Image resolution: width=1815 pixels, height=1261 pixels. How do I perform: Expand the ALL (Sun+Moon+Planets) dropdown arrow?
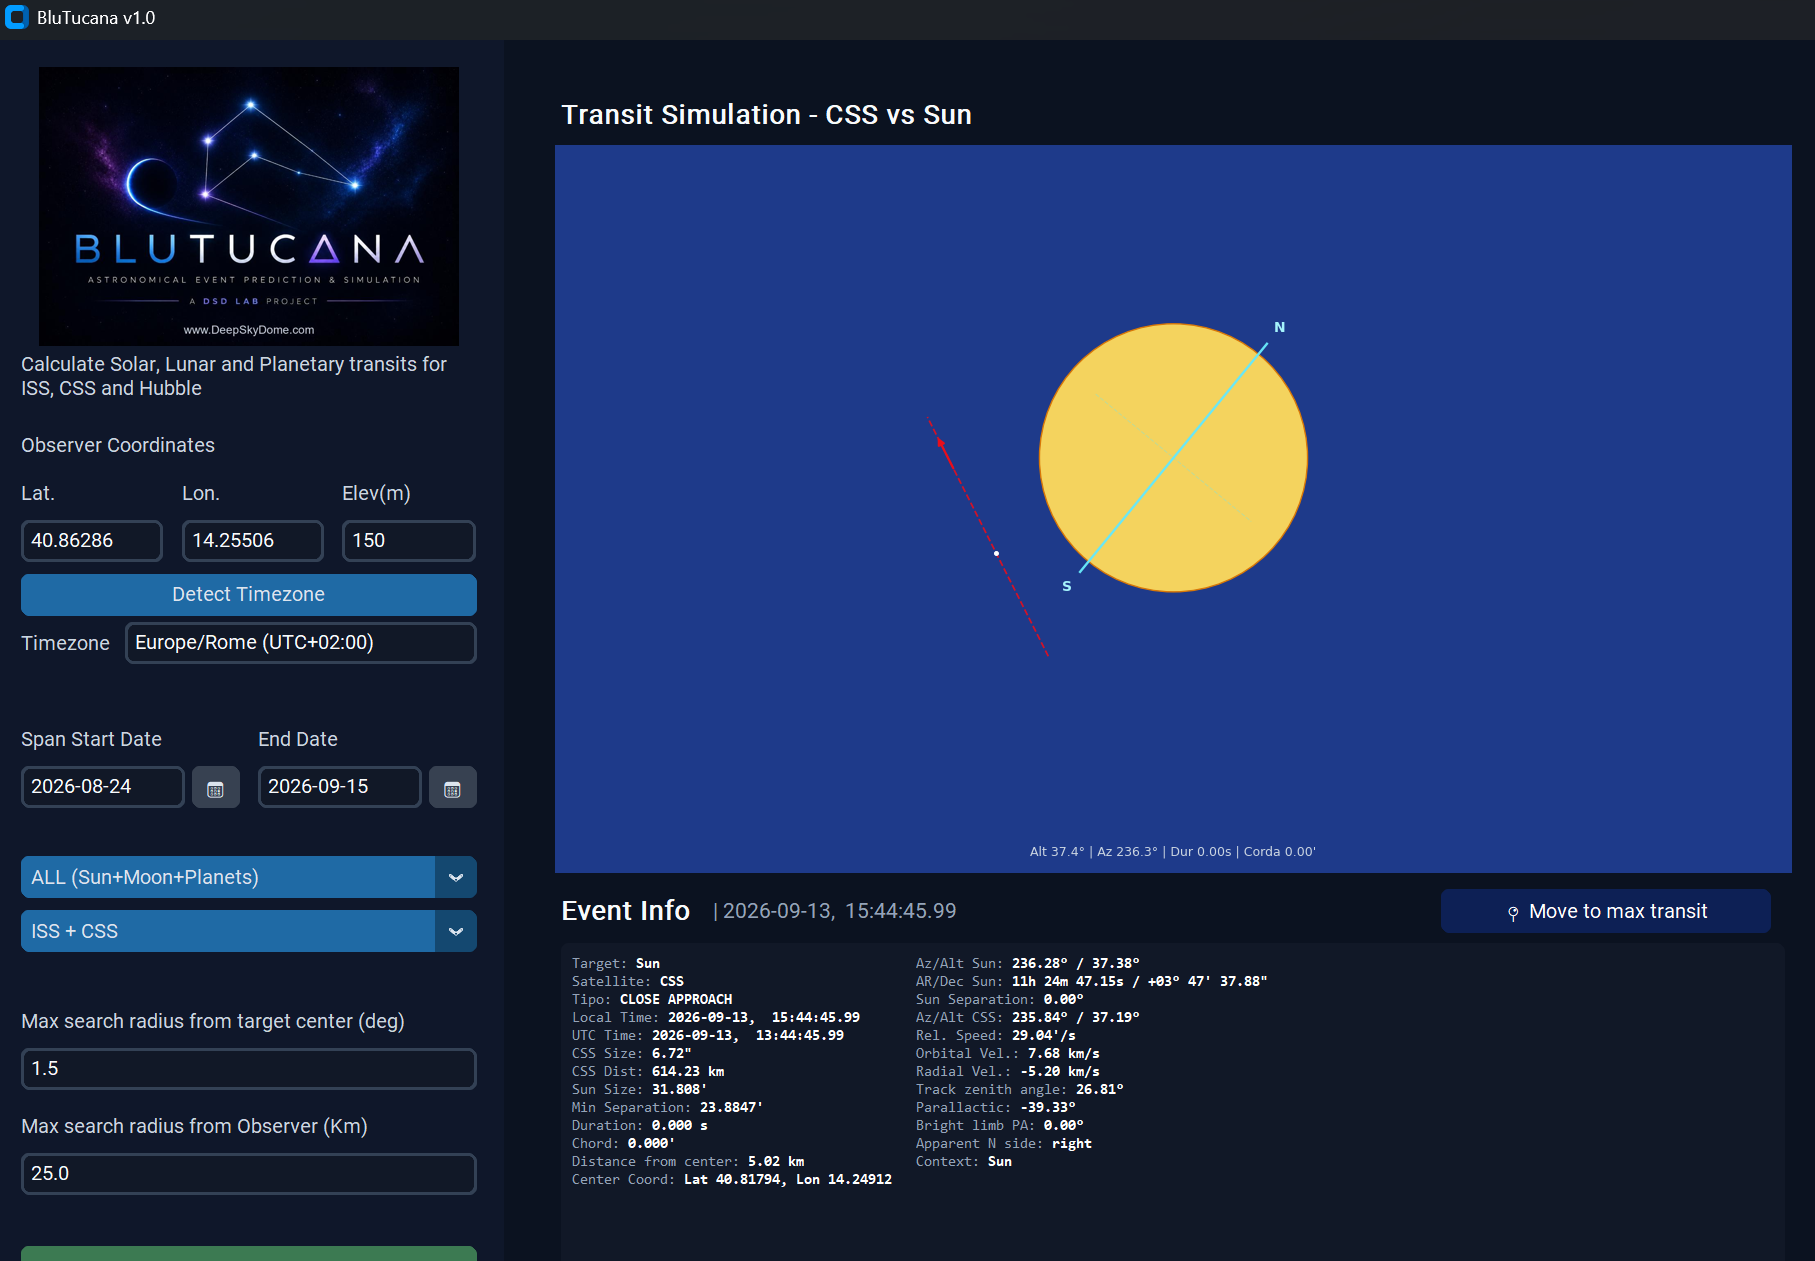click(x=456, y=877)
